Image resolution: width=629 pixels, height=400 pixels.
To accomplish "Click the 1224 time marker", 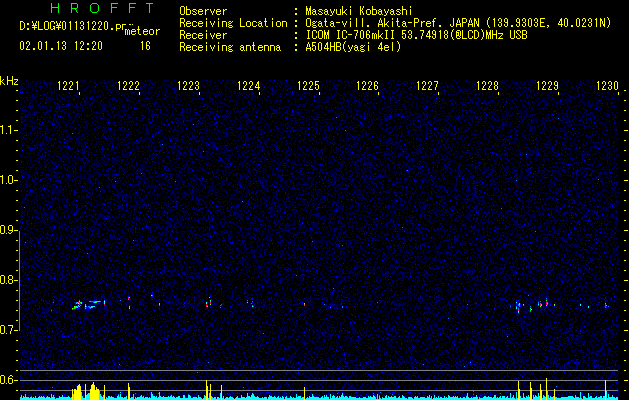I will point(248,86).
